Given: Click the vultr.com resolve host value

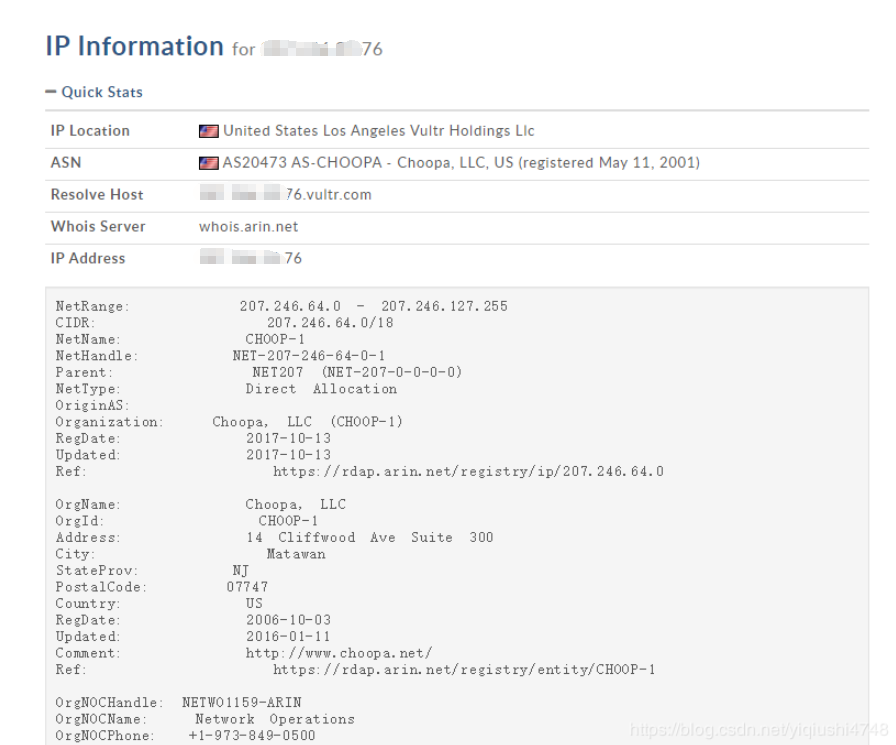Looking at the screenshot, I should tap(286, 194).
